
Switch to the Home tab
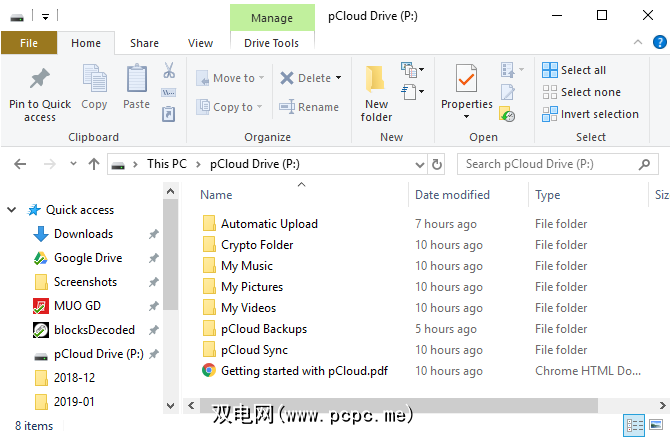click(x=86, y=43)
